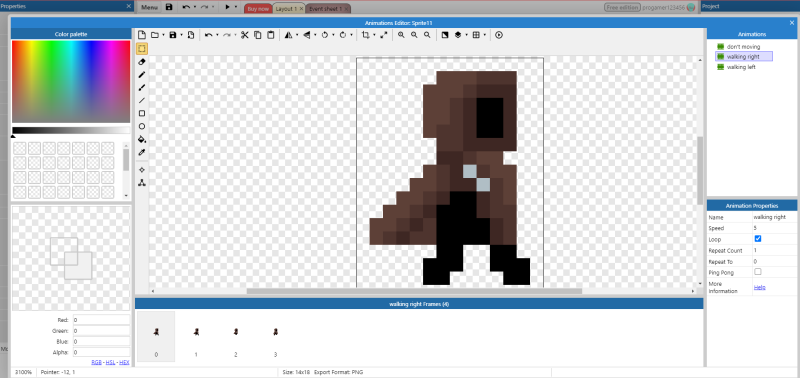The height and width of the screenshot is (378, 800).
Task: Switch to the Event sheet 1 tab
Action: 325,9
